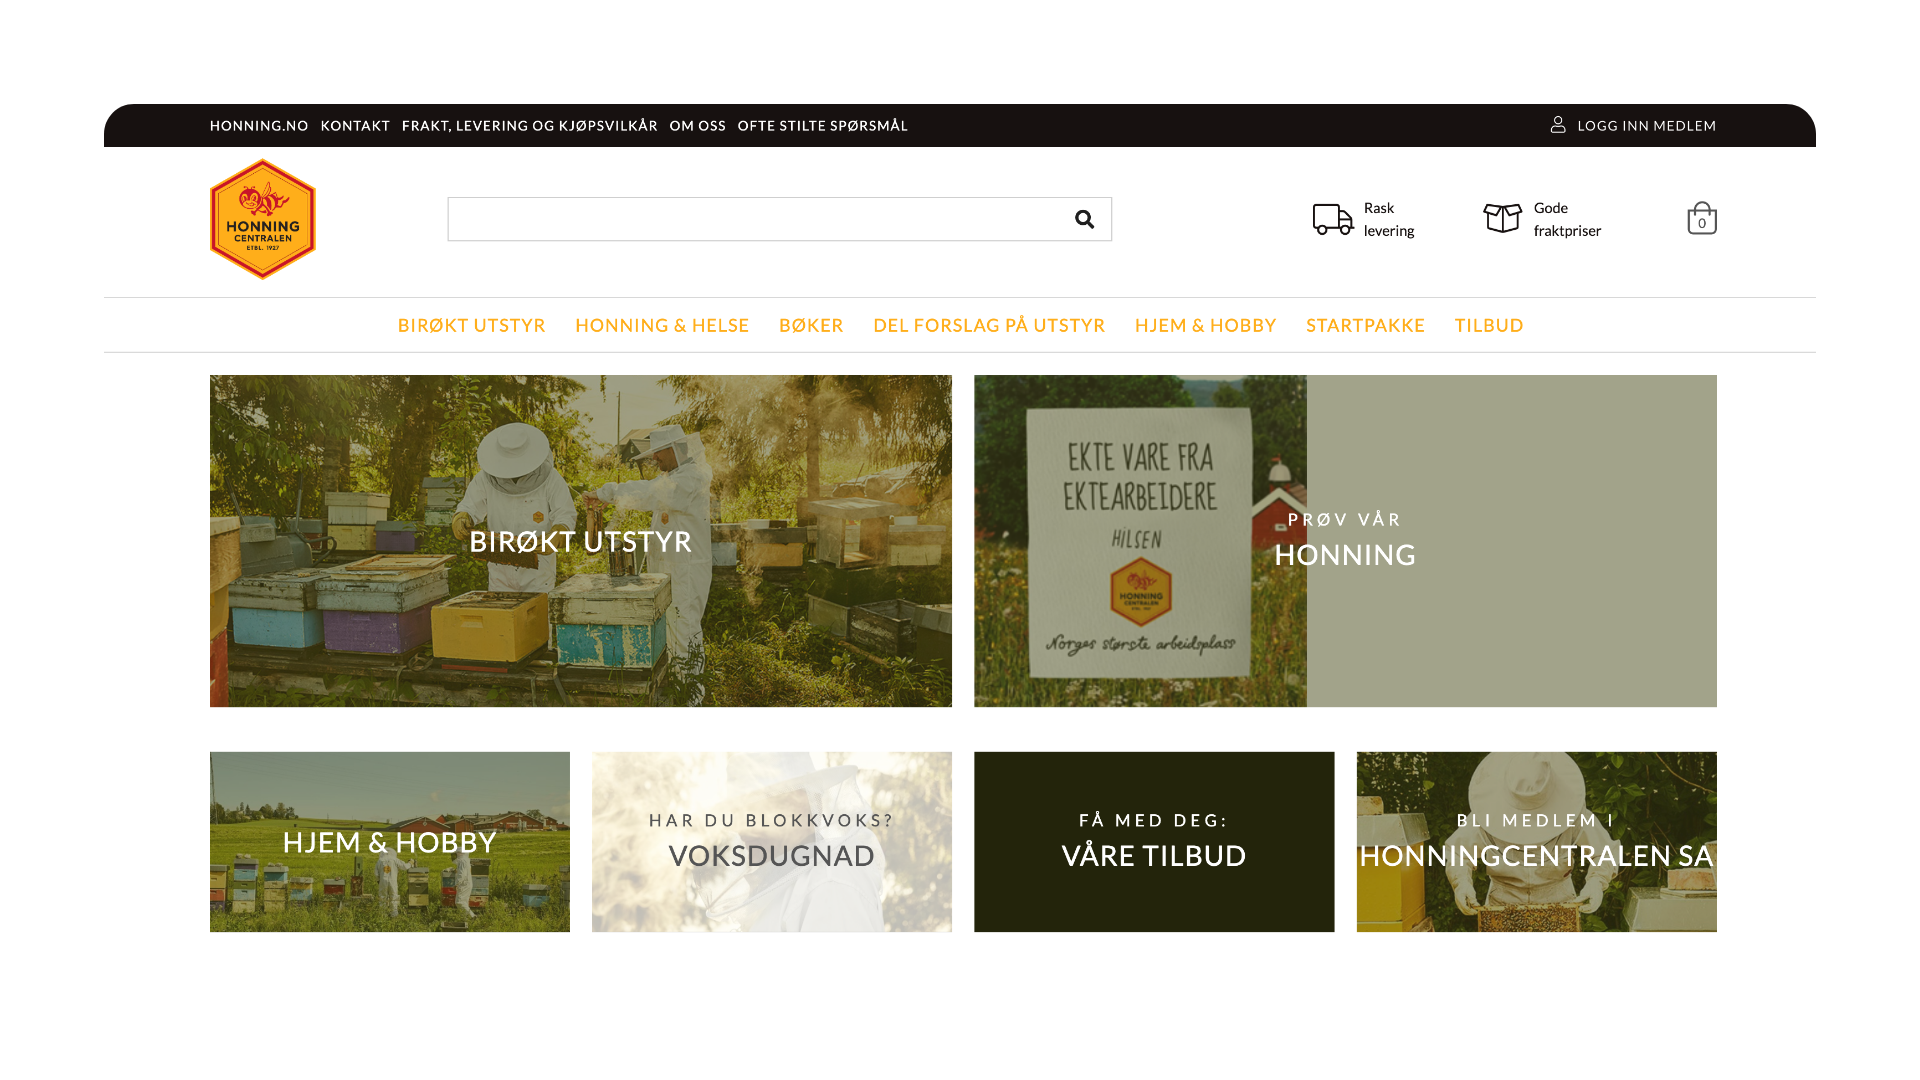Open Del forslag på utstyr menu

pyautogui.click(x=989, y=325)
